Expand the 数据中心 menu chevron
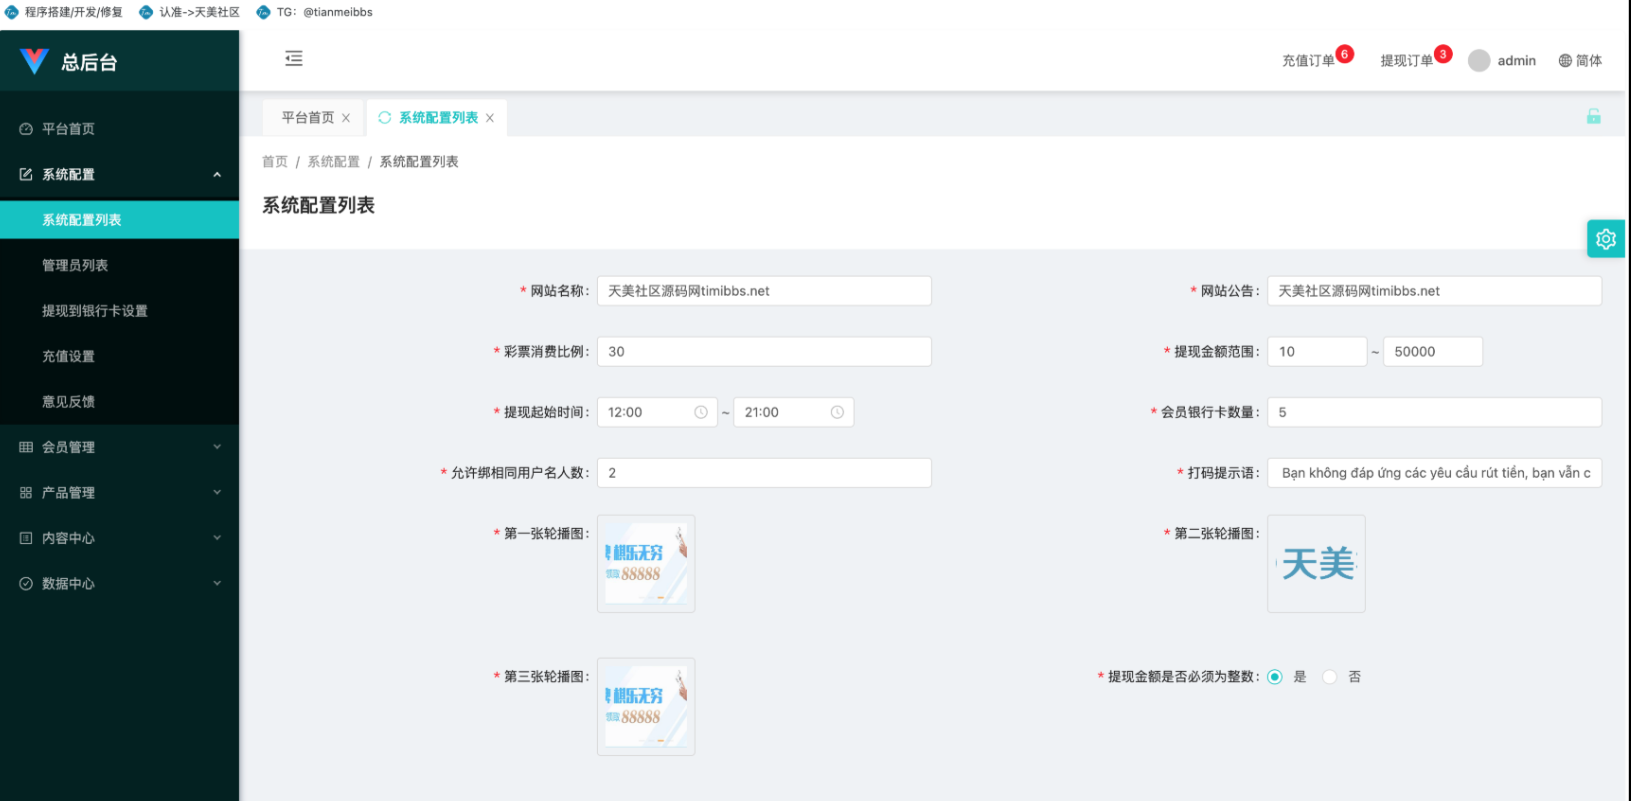 (217, 584)
